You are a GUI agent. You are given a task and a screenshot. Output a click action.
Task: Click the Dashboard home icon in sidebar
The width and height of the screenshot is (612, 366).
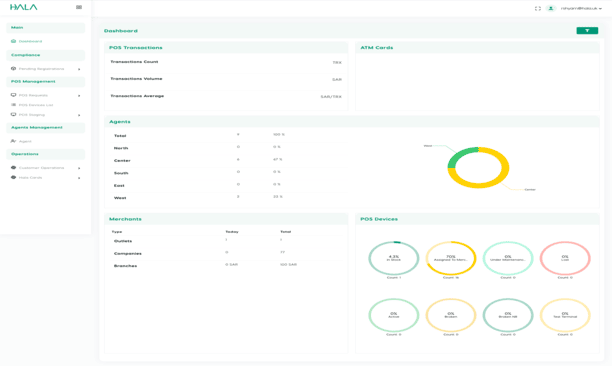pyautogui.click(x=13, y=41)
